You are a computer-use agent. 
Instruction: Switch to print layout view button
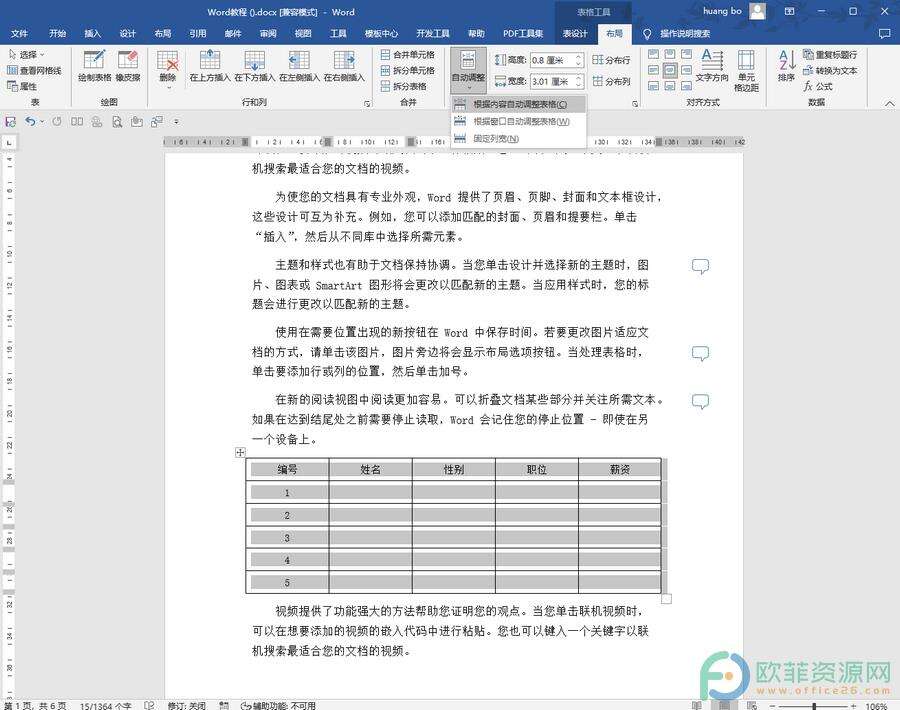tap(724, 705)
